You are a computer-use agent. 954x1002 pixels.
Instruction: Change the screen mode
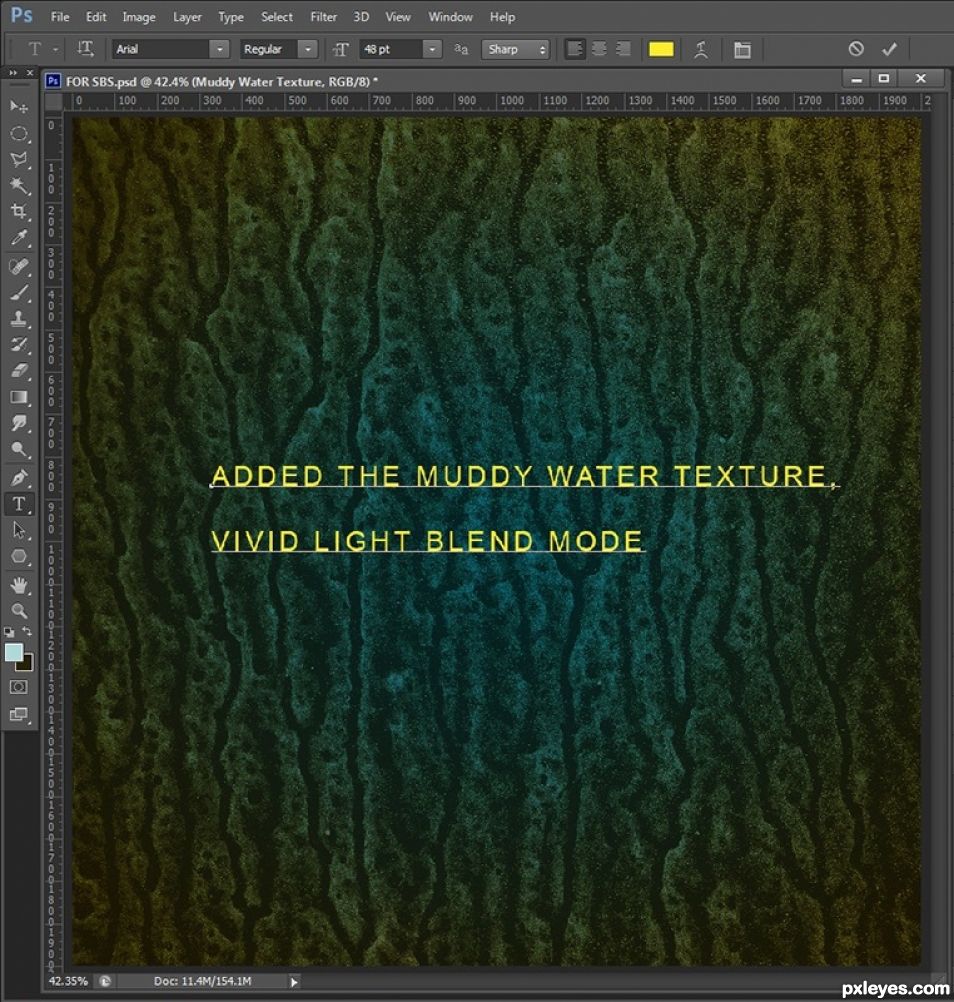19,714
